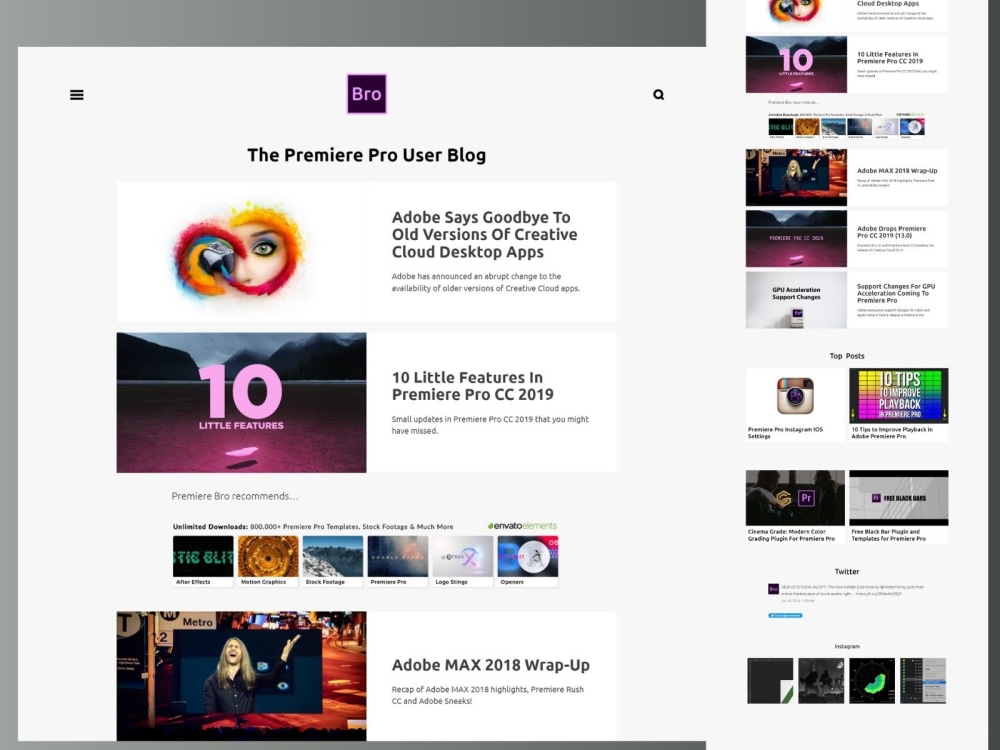Viewport: 1000px width, 750px height.
Task: Open the hamburger navigation menu
Action: click(x=77, y=94)
